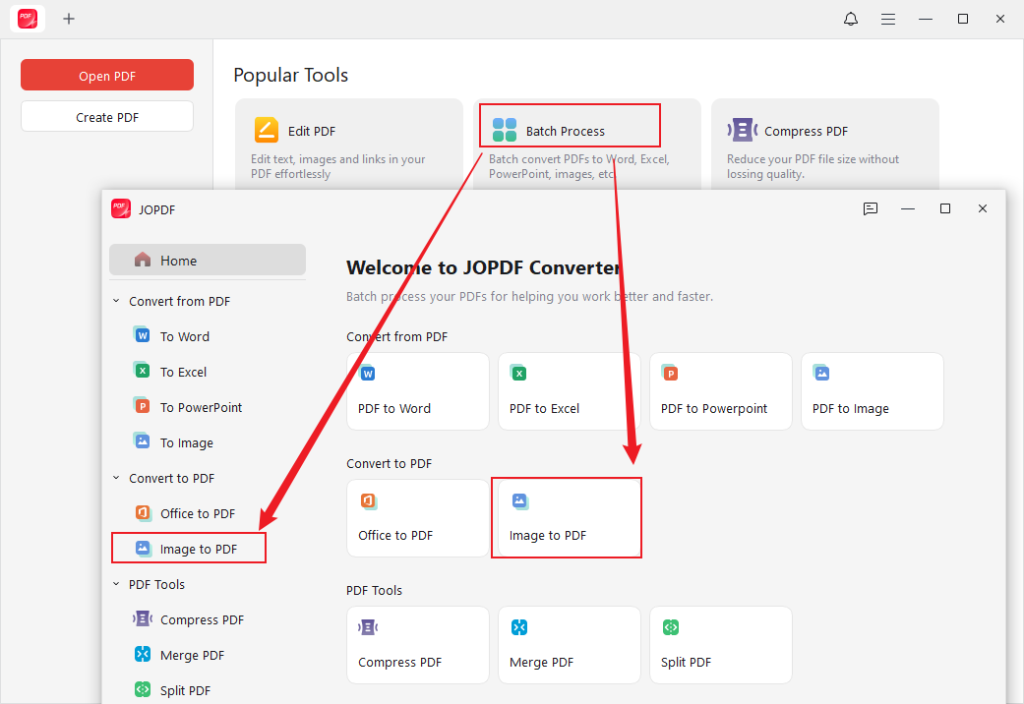1024x704 pixels.
Task: Select the PDF to Image tool
Action: (x=871, y=391)
